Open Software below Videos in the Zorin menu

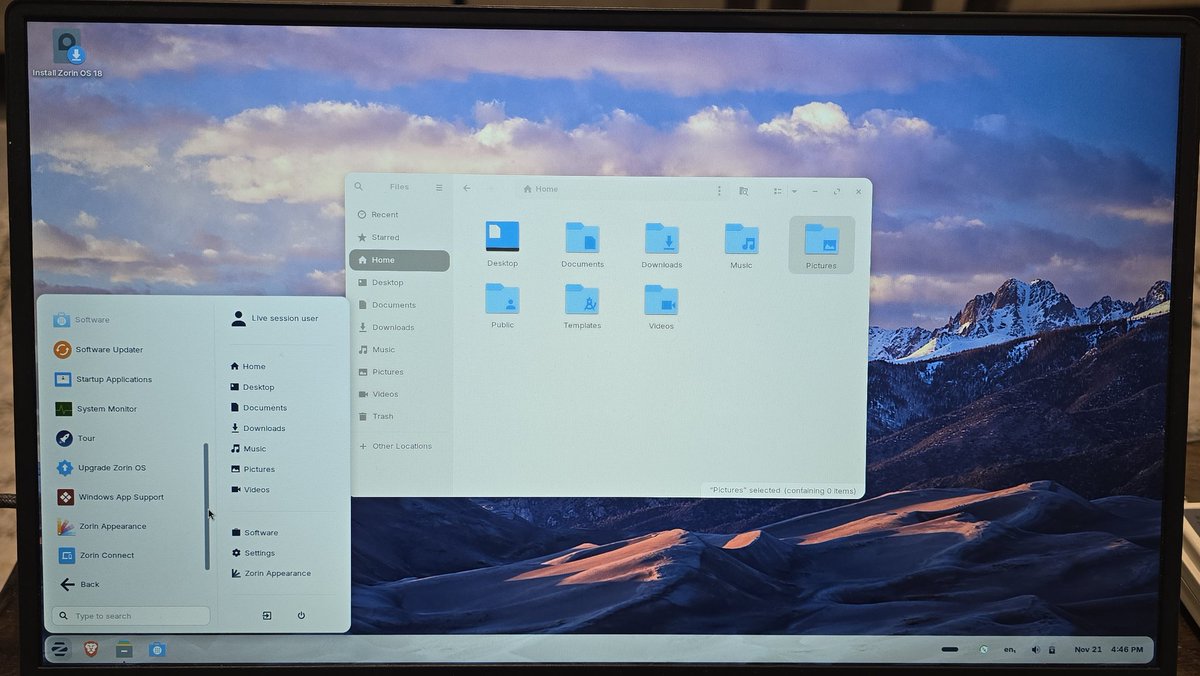point(254,532)
